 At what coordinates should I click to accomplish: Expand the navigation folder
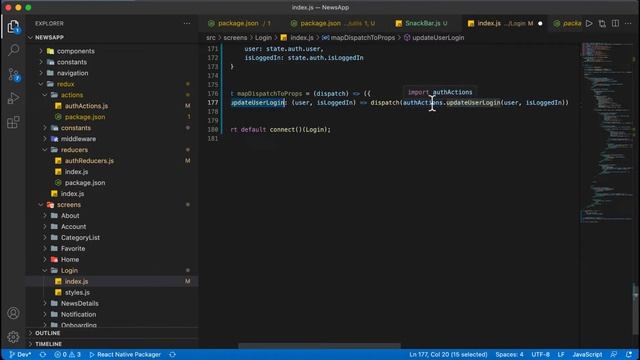[72, 73]
